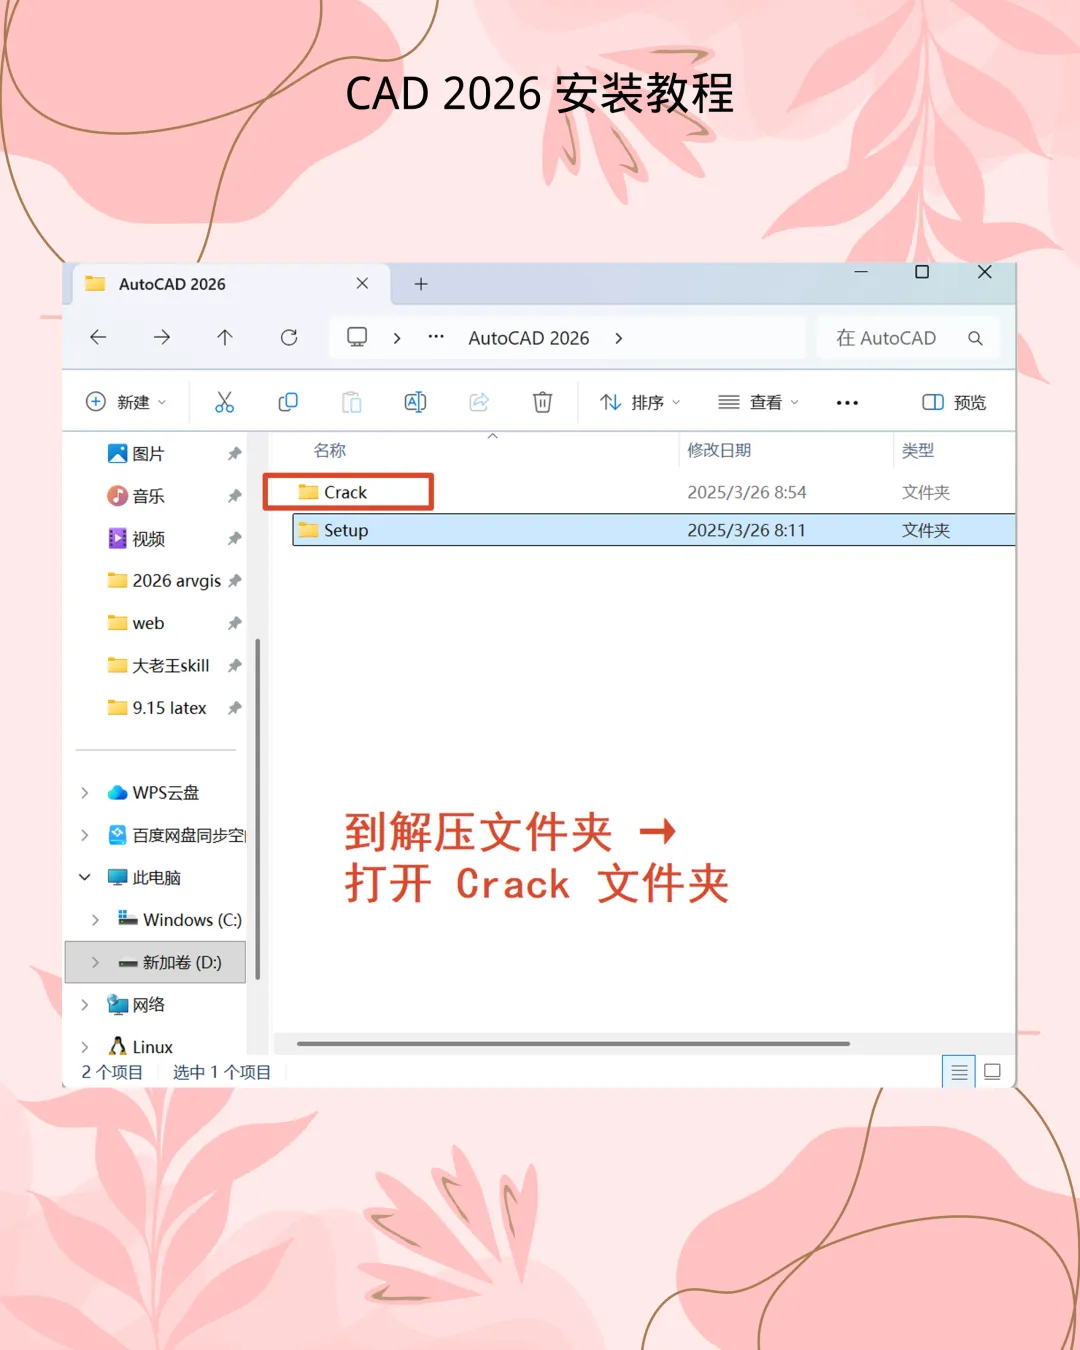
Task: Click the Paste clipboard icon
Action: [351, 402]
